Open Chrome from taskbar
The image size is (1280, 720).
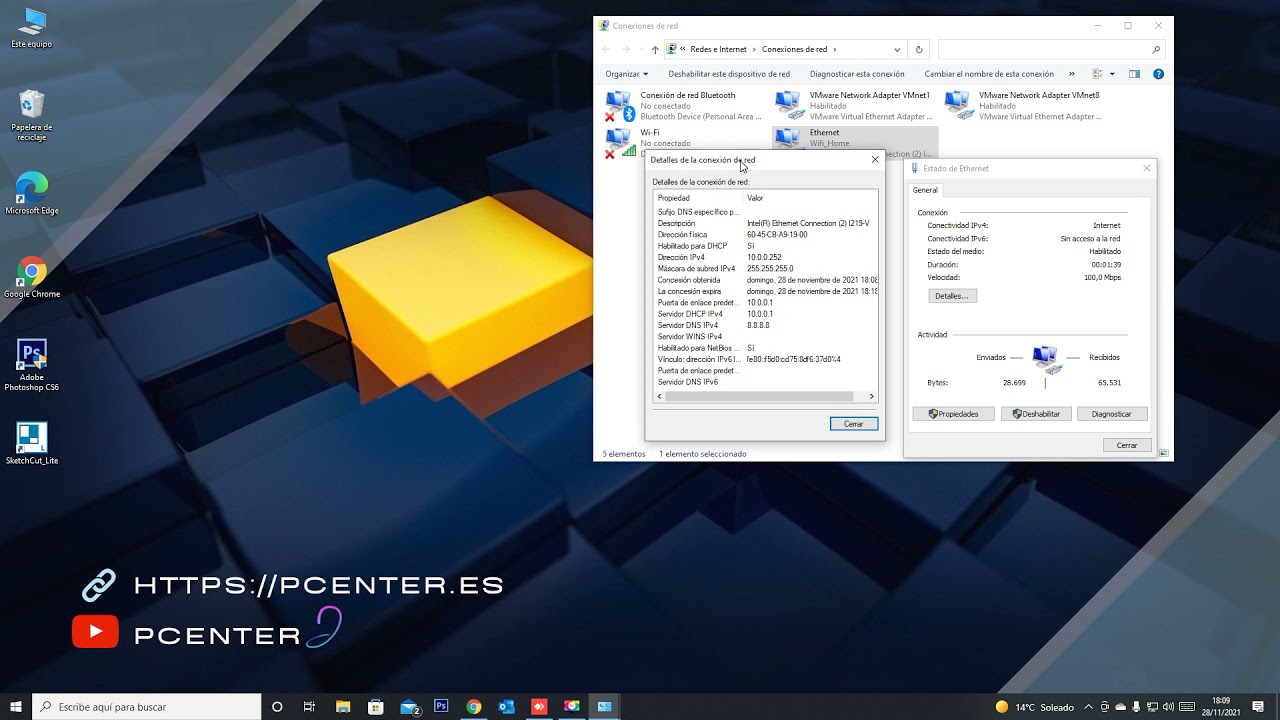point(474,706)
